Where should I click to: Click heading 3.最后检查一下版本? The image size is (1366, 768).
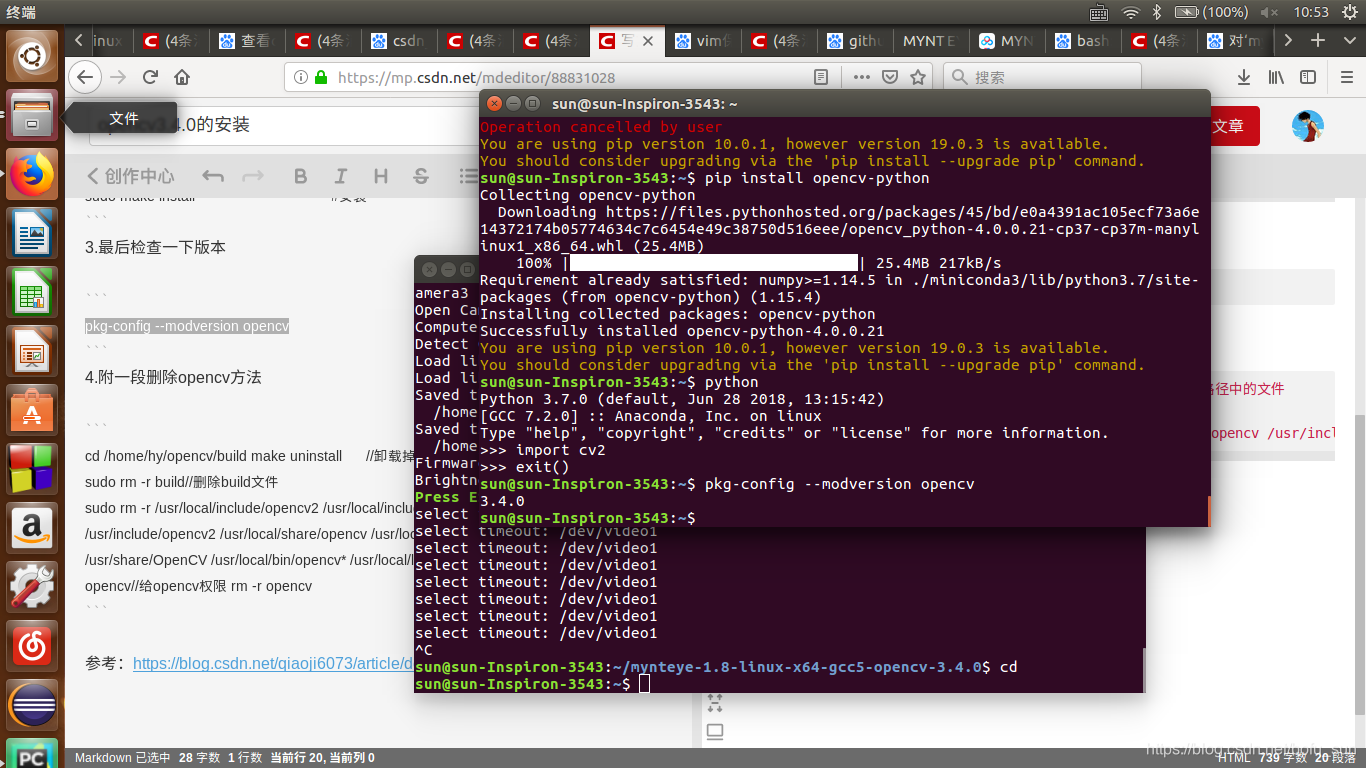(155, 247)
